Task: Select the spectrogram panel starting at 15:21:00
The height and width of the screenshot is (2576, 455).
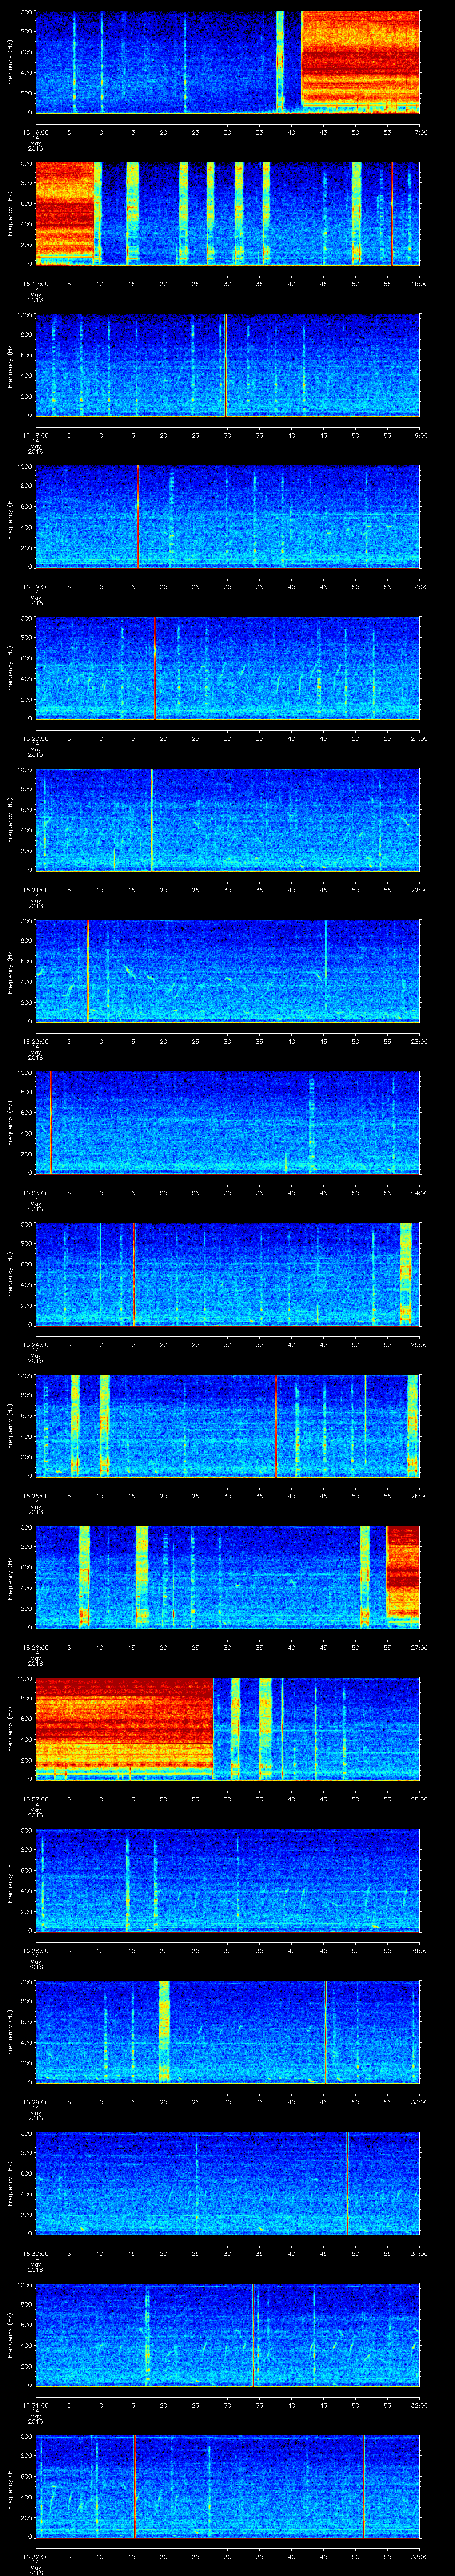Action: (228, 819)
